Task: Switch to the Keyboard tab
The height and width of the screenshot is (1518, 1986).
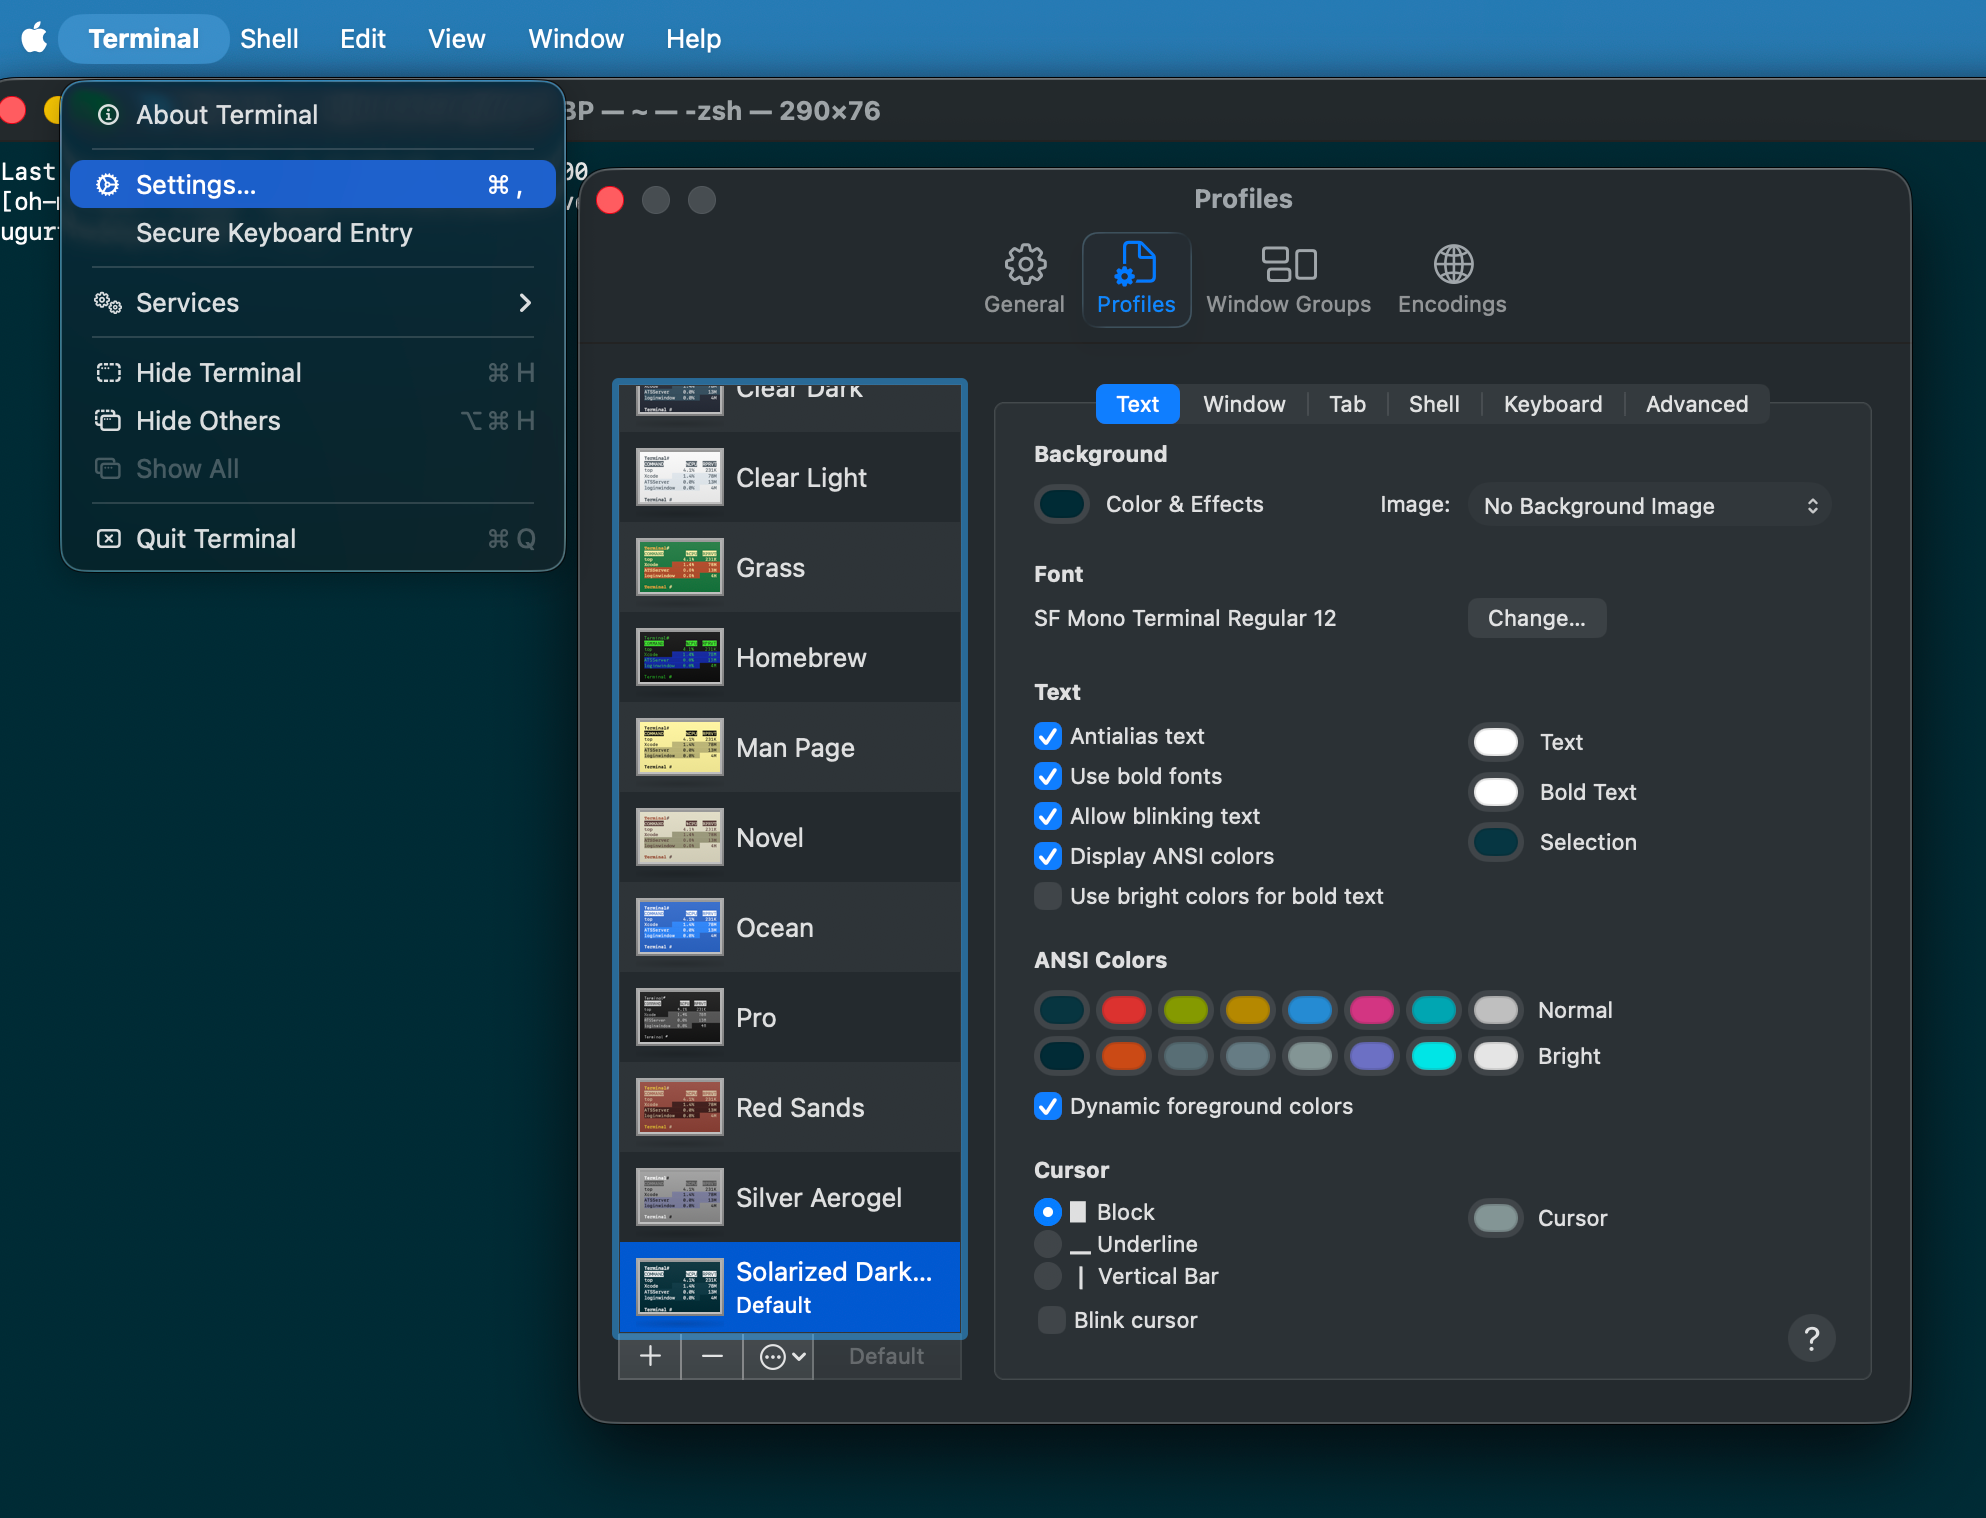Action: tap(1552, 404)
